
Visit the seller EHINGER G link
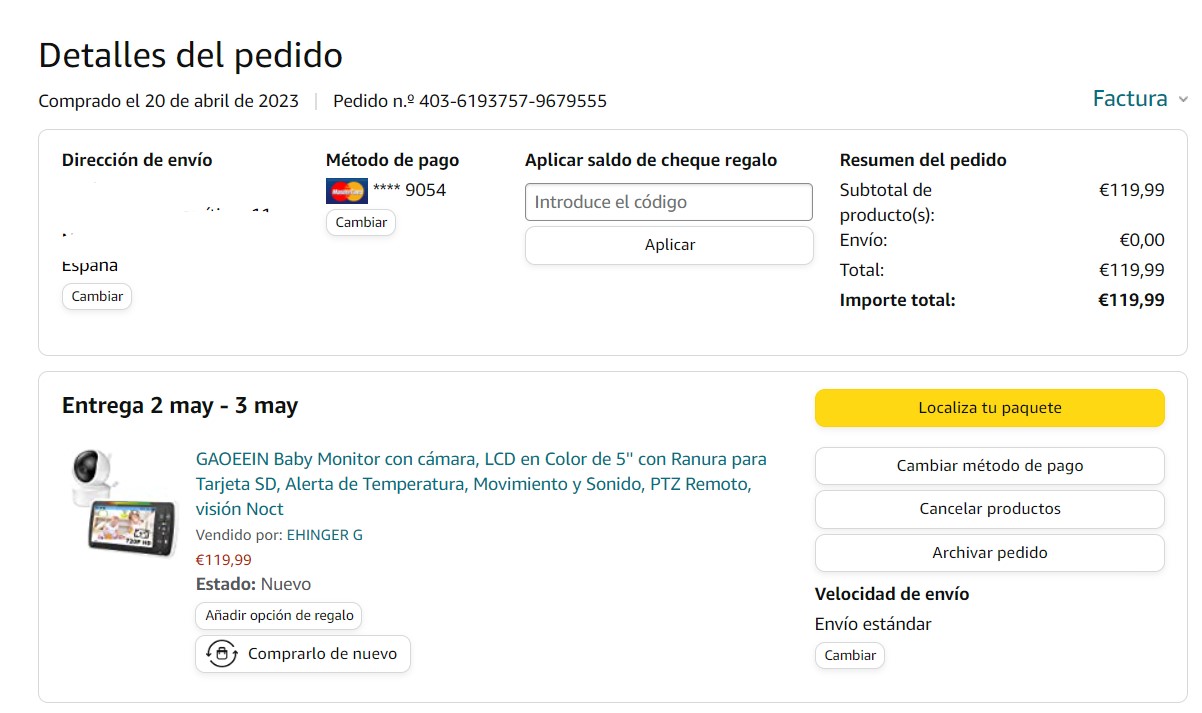325,535
